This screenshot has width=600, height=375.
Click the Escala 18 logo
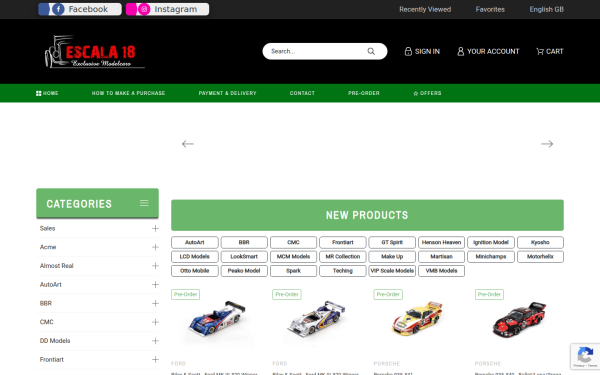click(x=94, y=52)
